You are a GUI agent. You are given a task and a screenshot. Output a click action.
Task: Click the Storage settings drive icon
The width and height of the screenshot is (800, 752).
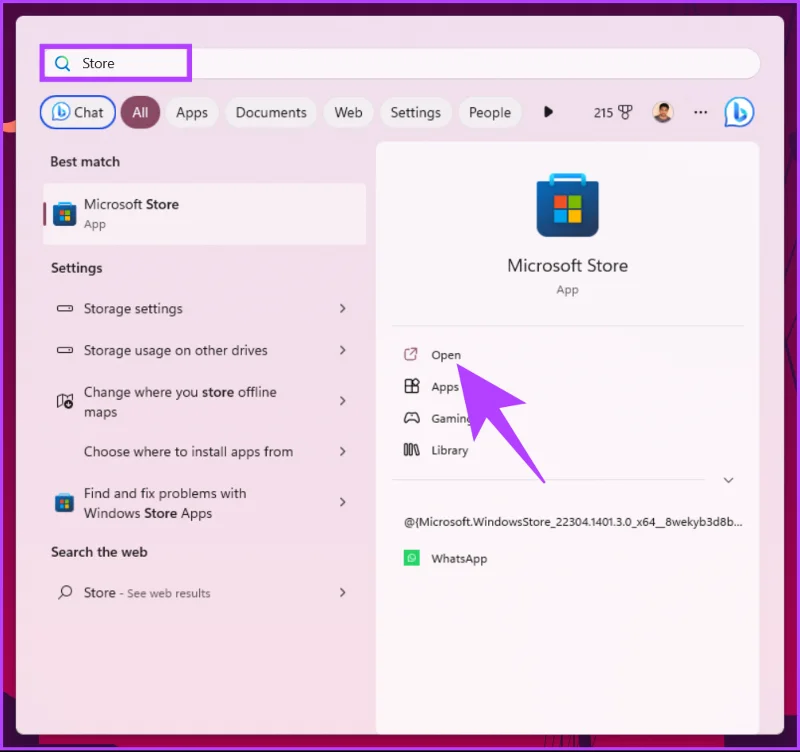point(65,308)
